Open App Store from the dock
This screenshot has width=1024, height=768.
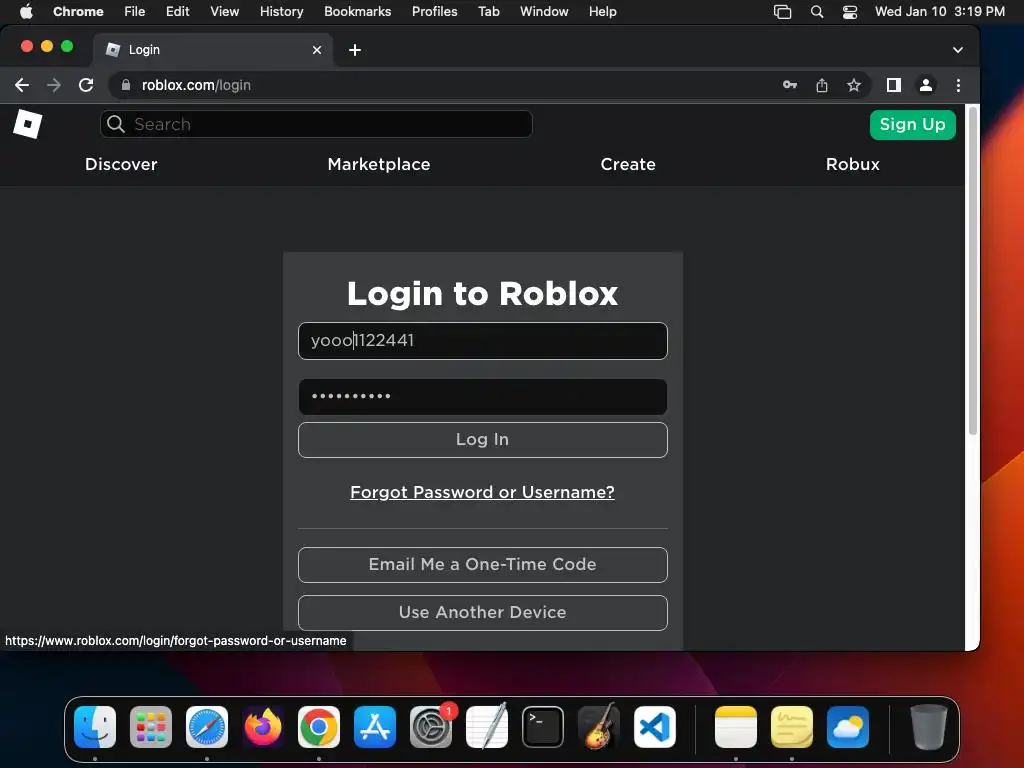(x=375, y=727)
